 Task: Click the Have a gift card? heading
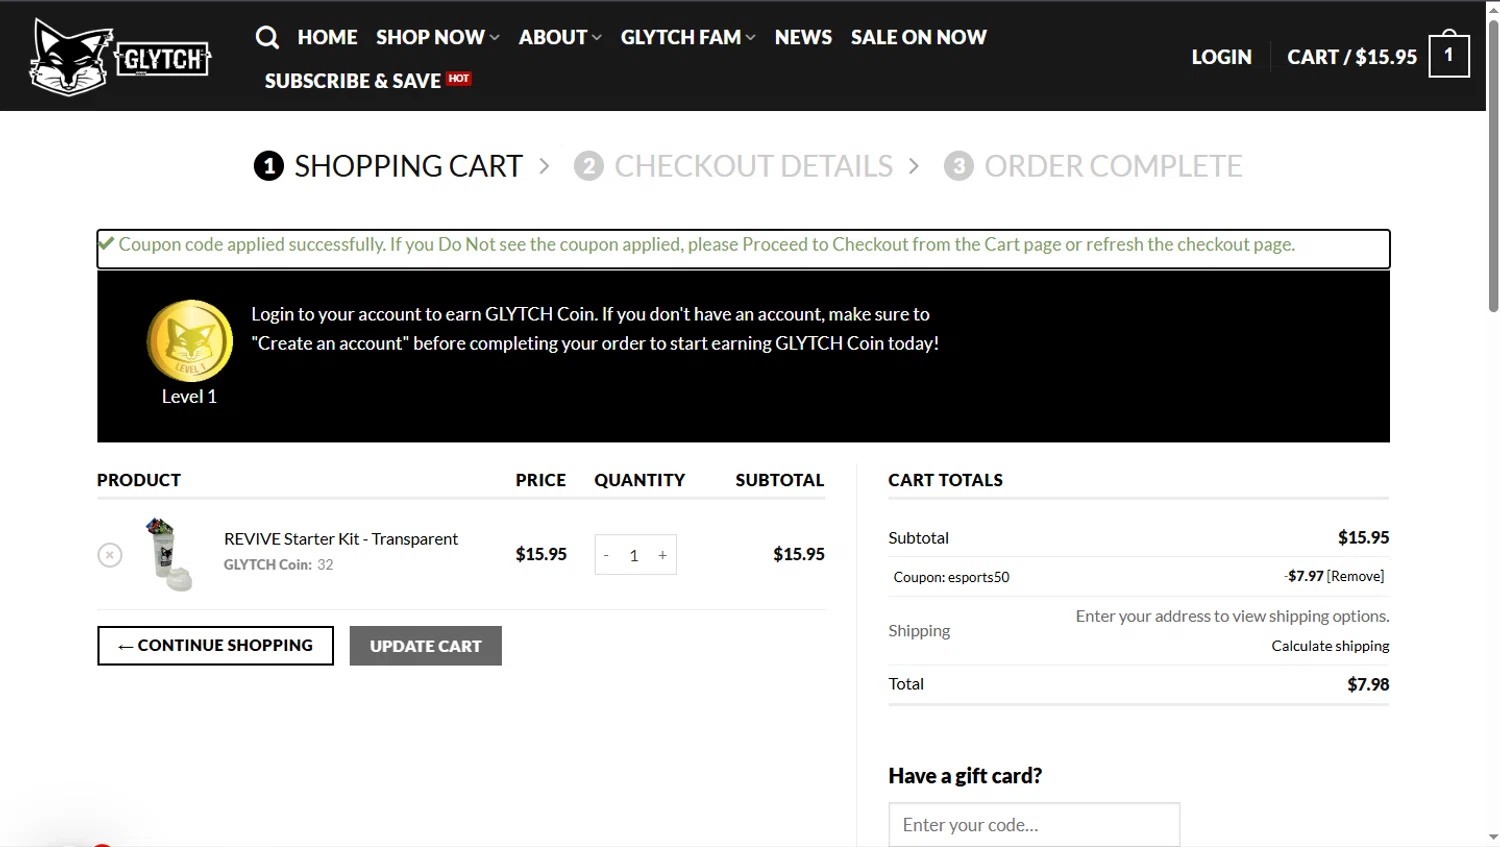click(965, 776)
